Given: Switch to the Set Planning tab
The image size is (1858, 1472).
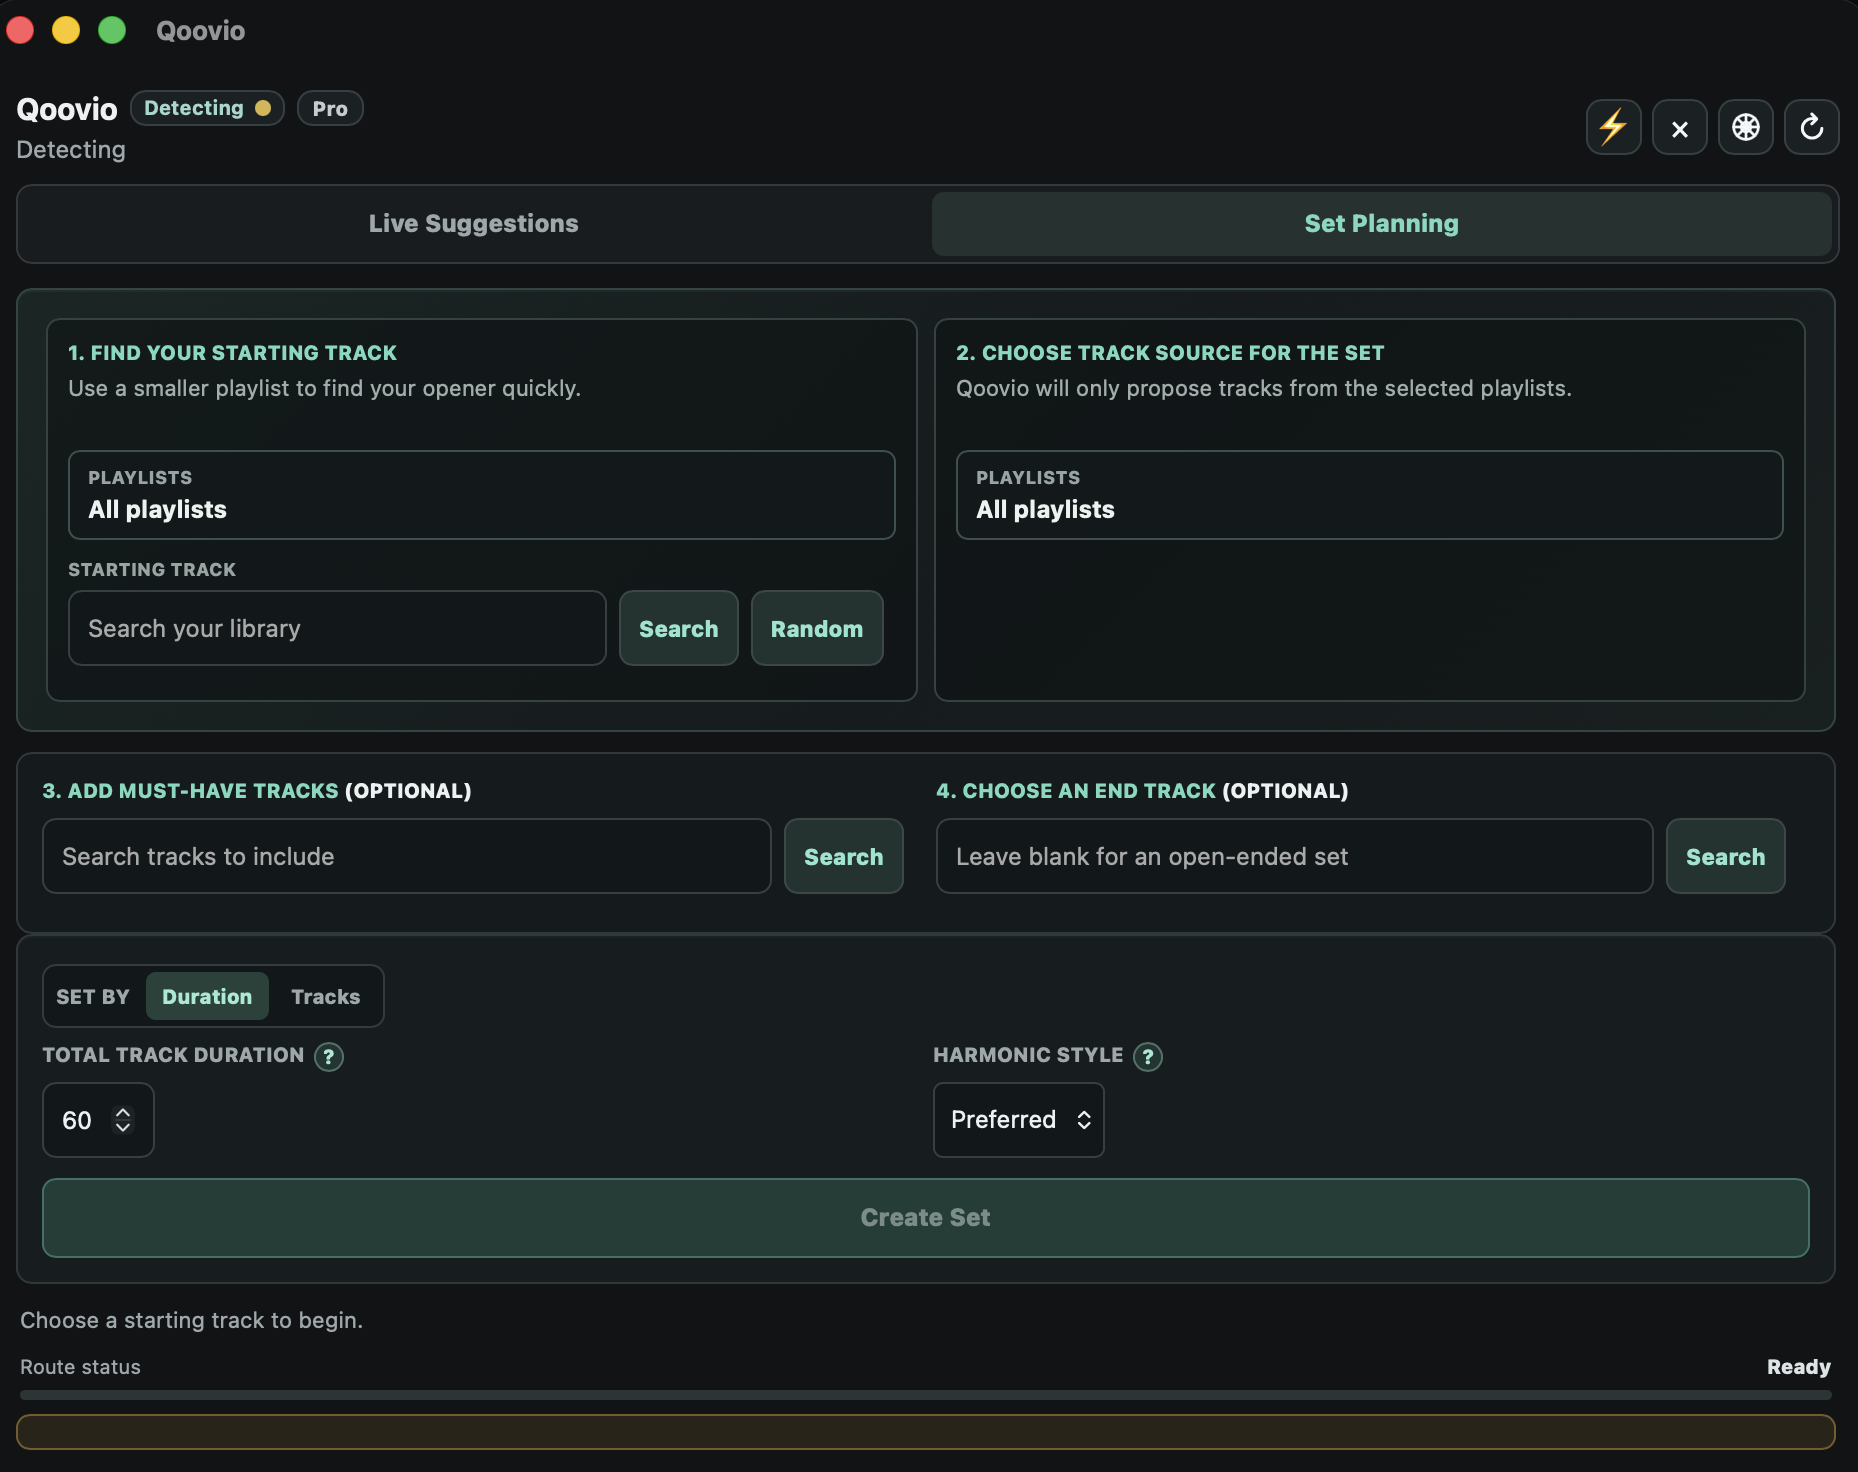Looking at the screenshot, I should (x=1381, y=223).
